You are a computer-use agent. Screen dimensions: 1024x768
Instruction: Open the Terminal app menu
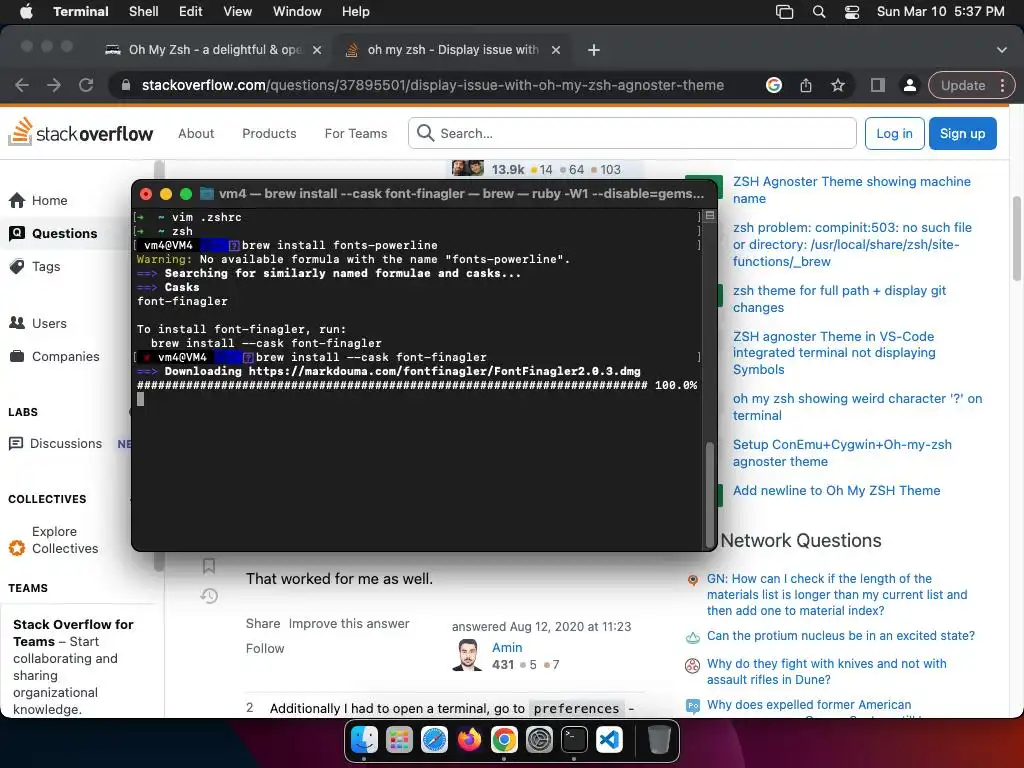click(81, 12)
